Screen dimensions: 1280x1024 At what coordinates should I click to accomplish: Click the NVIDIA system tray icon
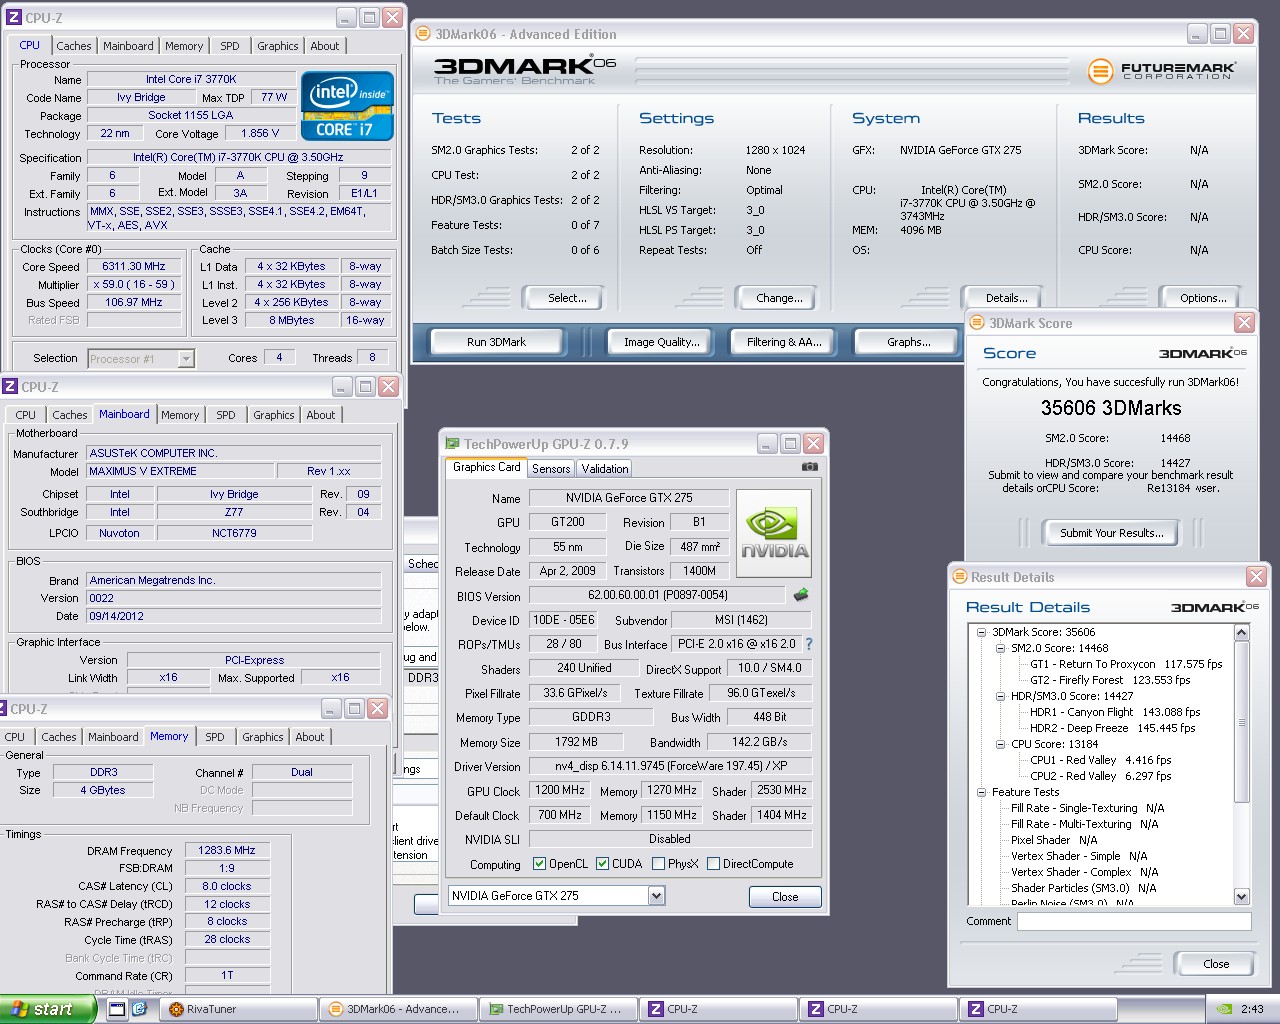pos(1223,1009)
